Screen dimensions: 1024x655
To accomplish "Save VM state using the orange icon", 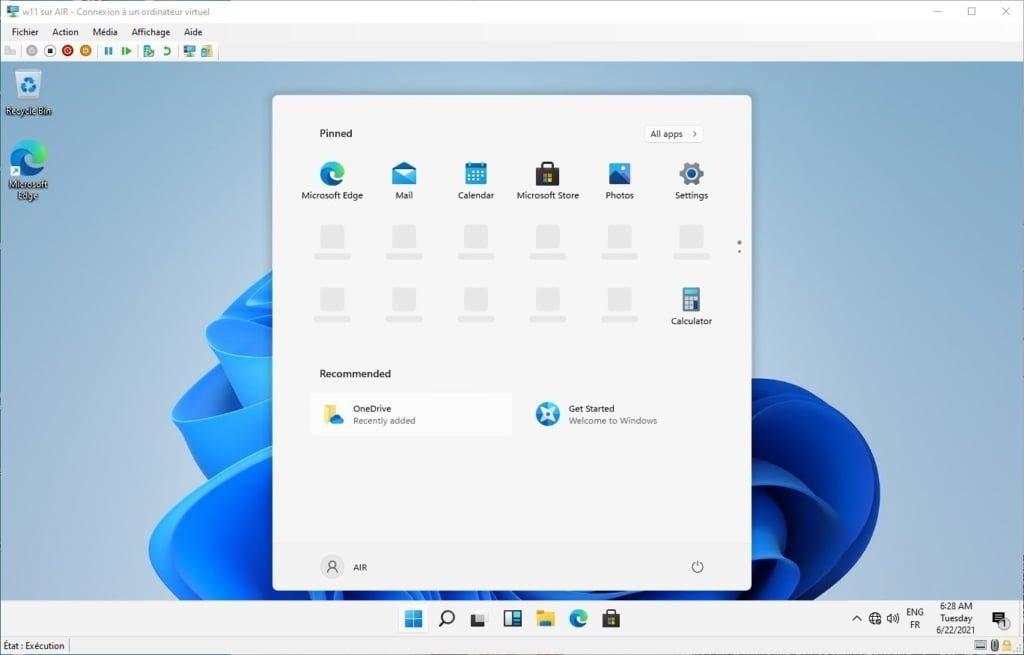I will (x=86, y=51).
